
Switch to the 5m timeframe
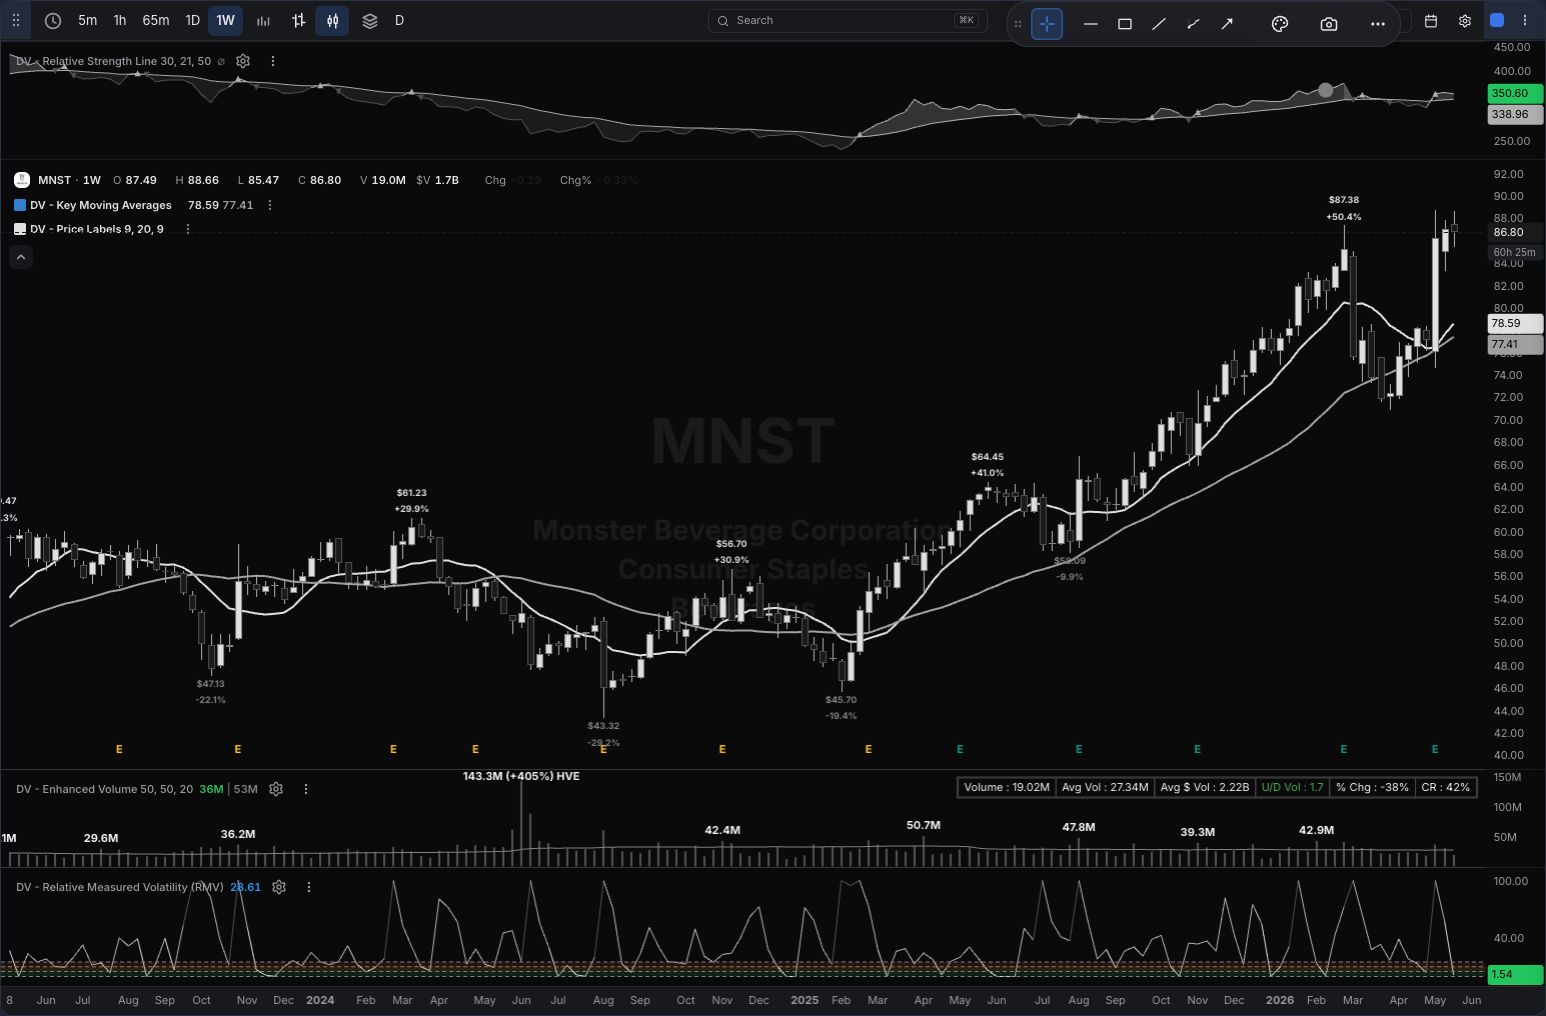[88, 20]
